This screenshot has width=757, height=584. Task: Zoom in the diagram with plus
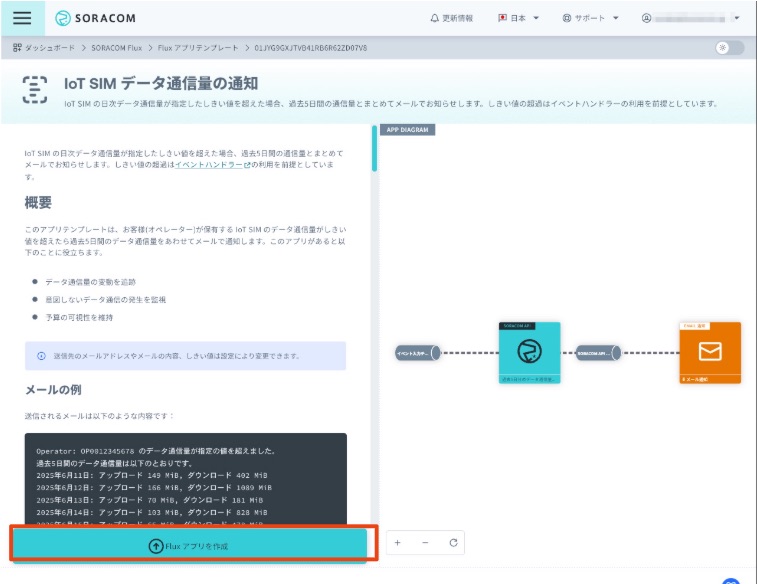(397, 543)
